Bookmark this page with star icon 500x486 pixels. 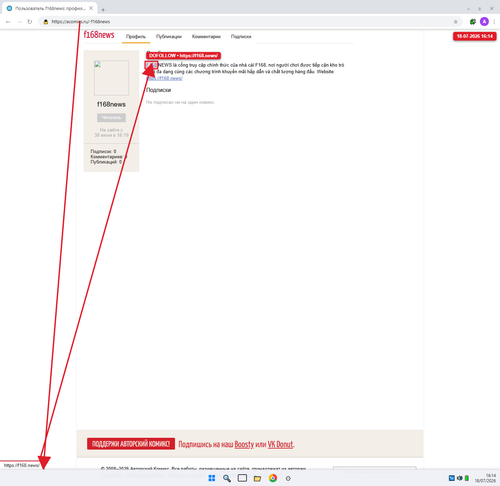[455, 22]
